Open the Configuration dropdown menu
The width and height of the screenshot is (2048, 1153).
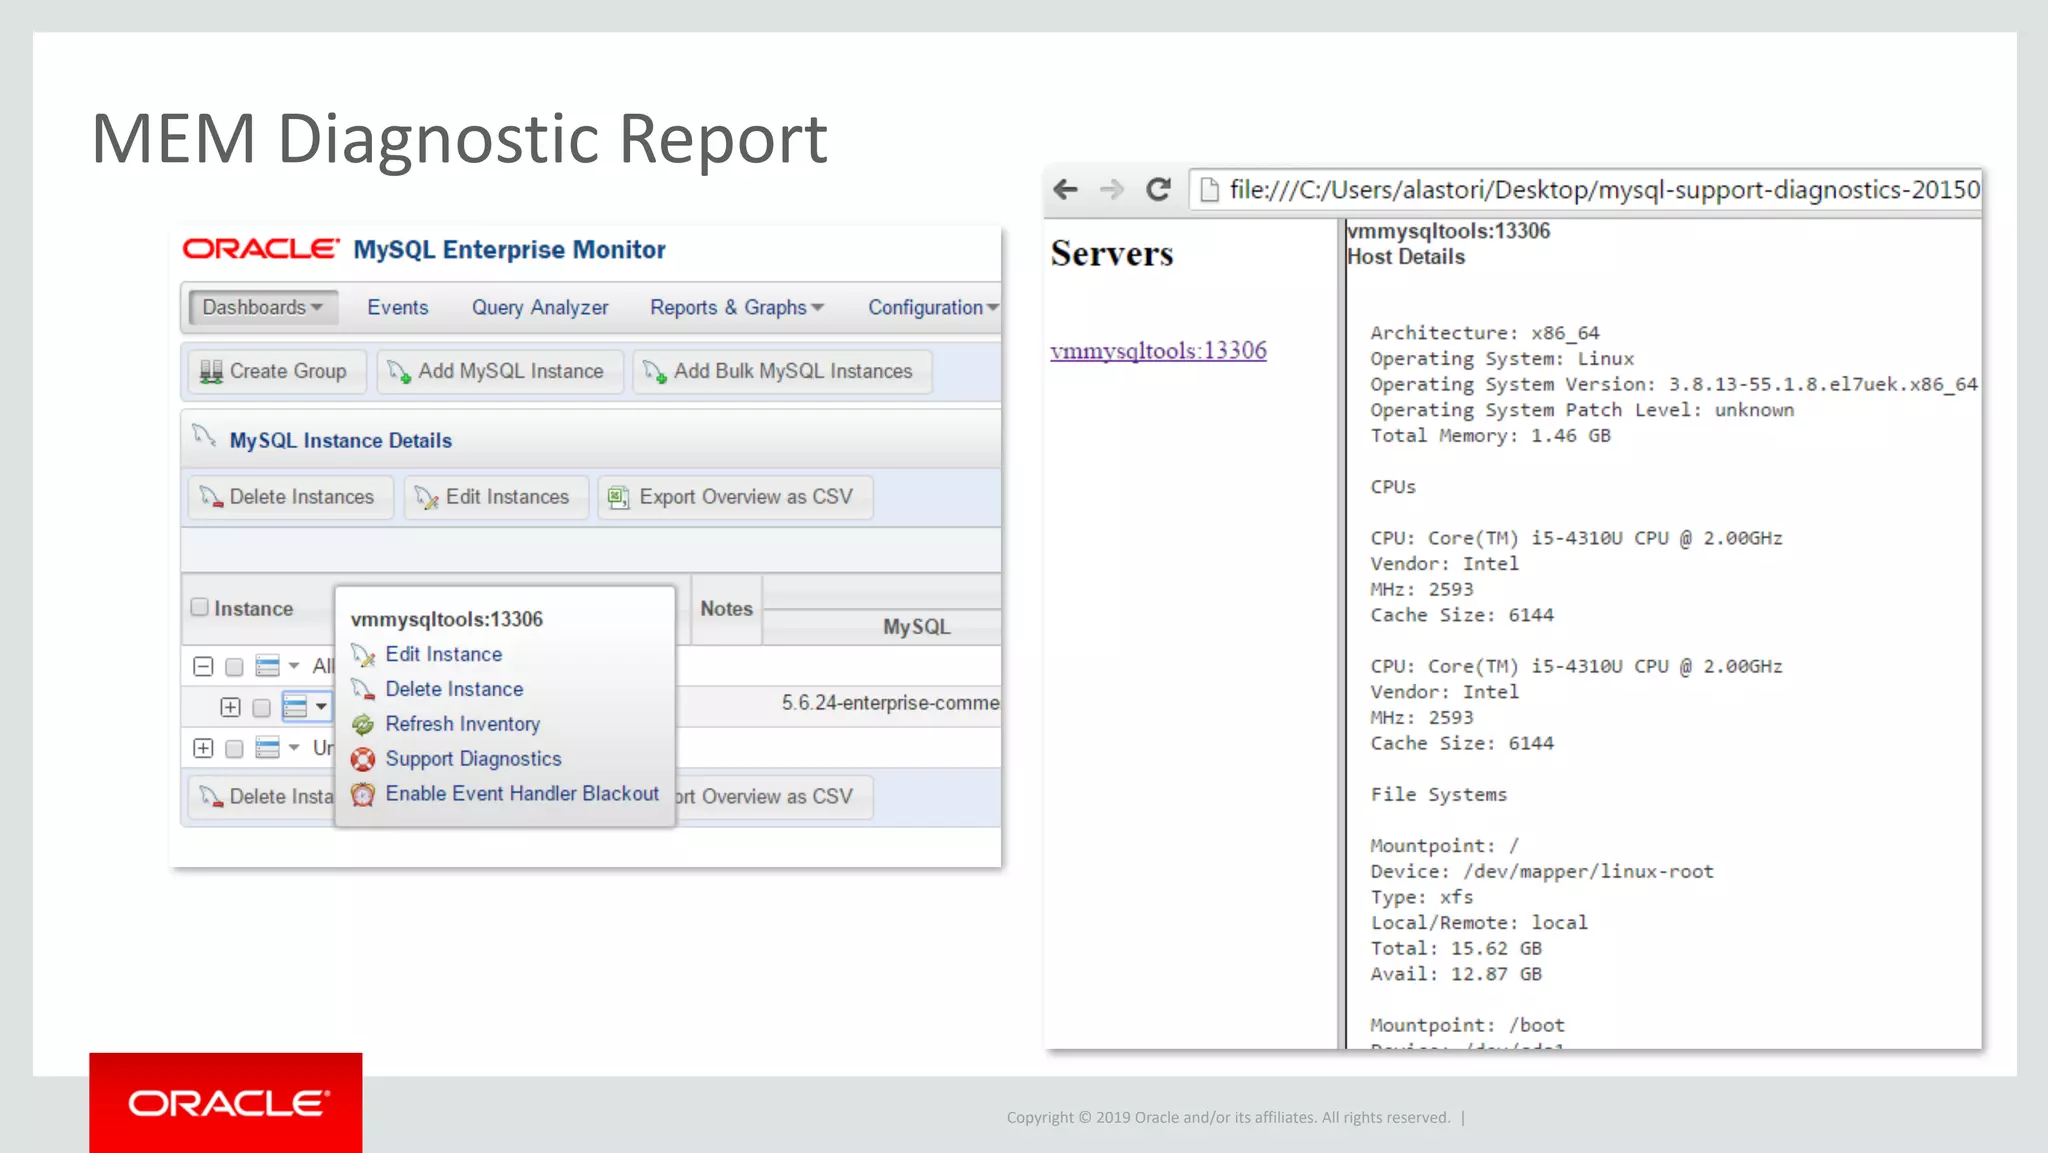pos(933,307)
